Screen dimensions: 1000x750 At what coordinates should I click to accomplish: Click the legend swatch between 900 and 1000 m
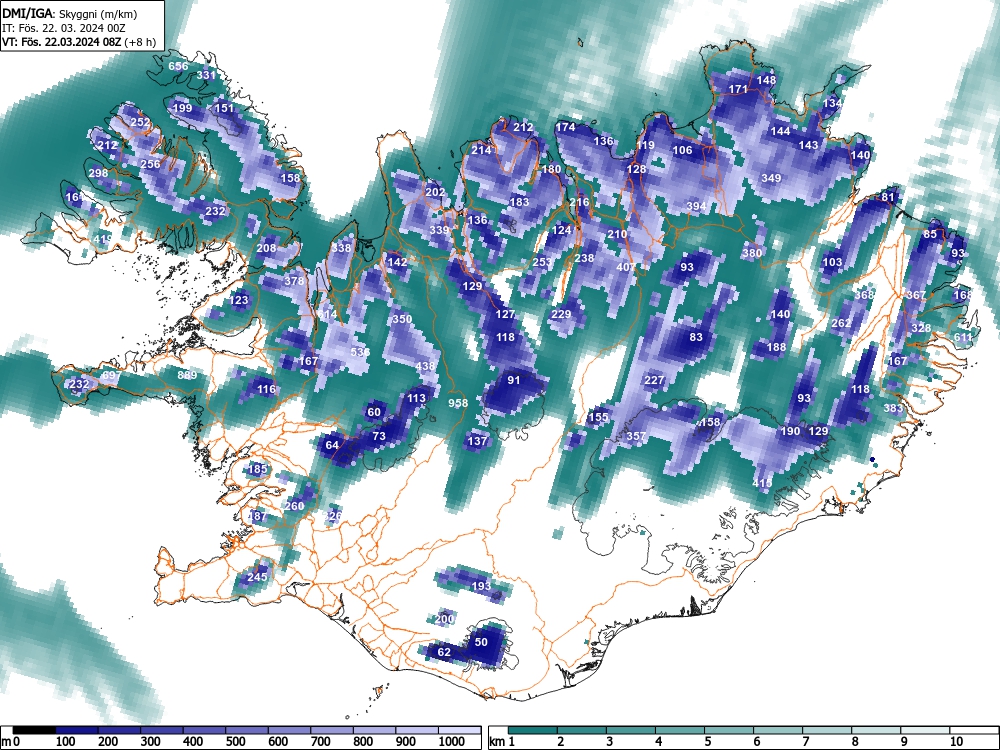[417, 730]
